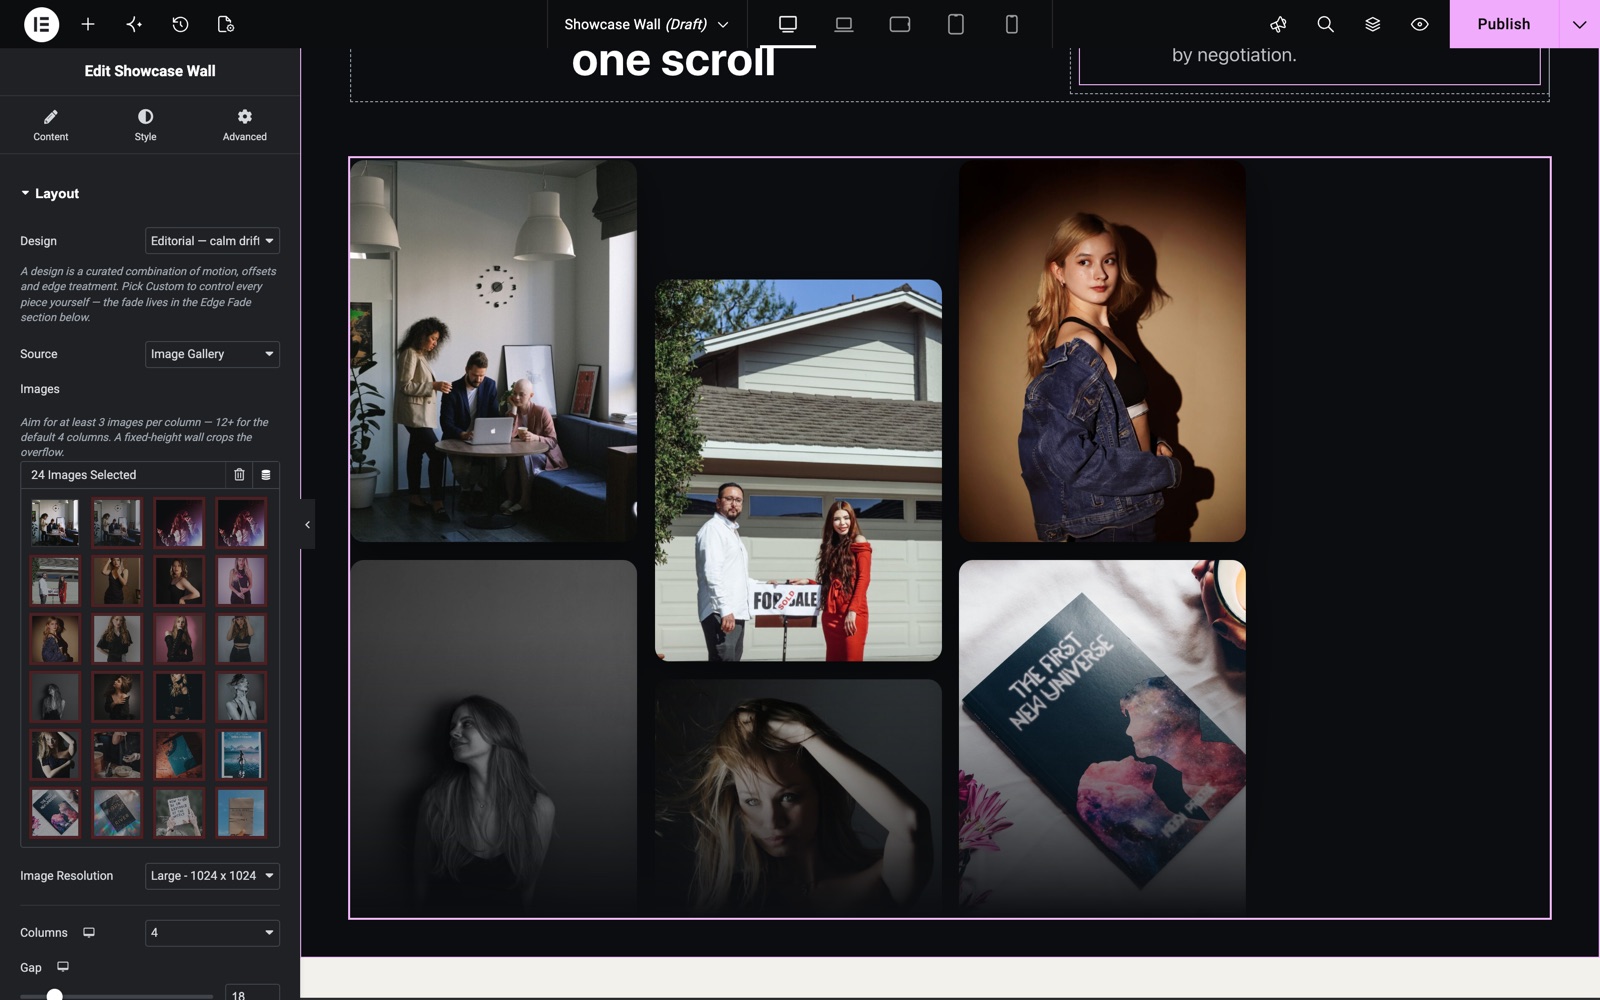Select the For Sale photo in canvas
Viewport: 1600px width, 1000px height.
click(798, 470)
